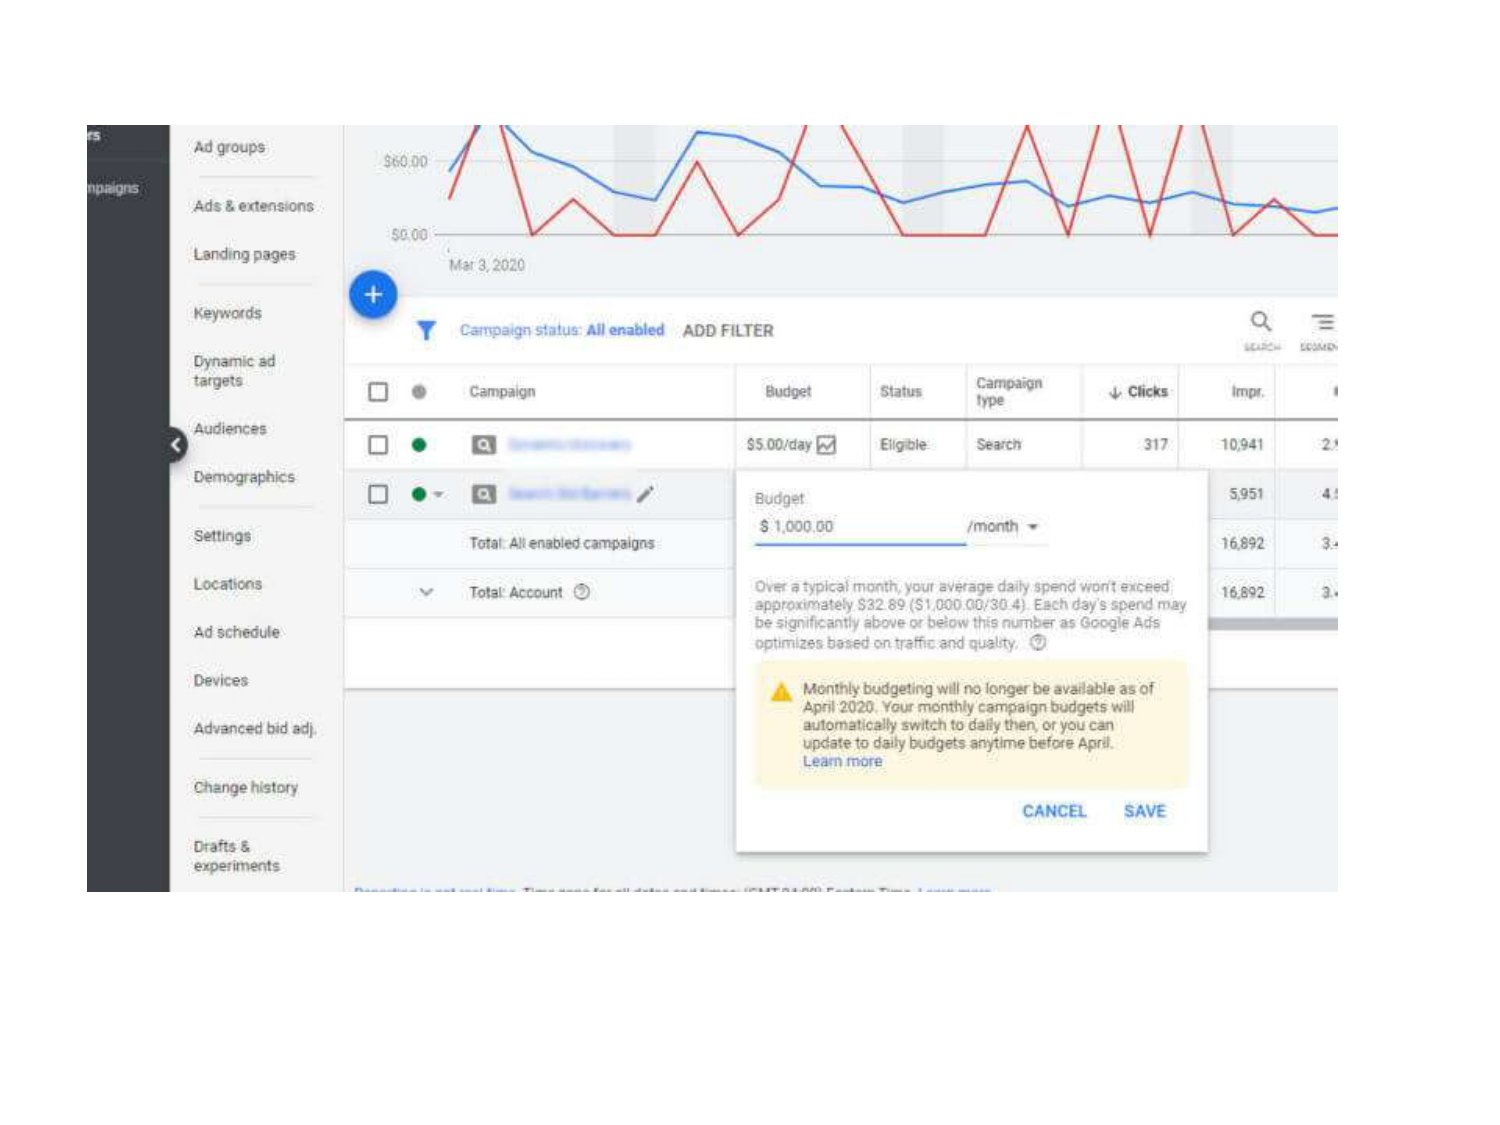Image resolution: width=1500 pixels, height=1125 pixels.
Task: Check the second campaign row checkbox
Action: 378,494
